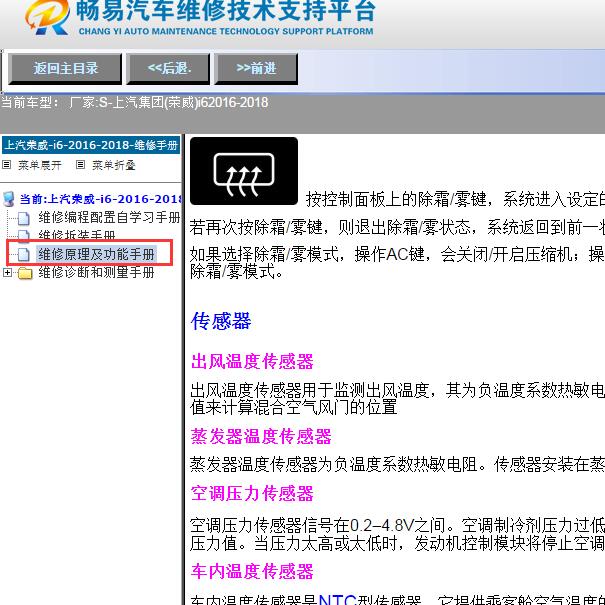Viewport: 605px width, 605px height.
Task: Click the paragraph starting 蒸发器温度传感器为负温度
Action: click(397, 464)
